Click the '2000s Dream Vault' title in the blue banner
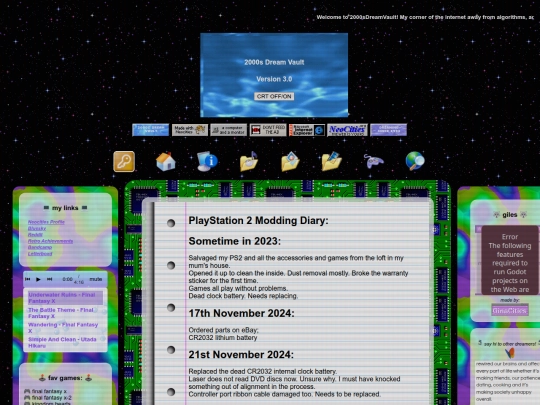 274,62
